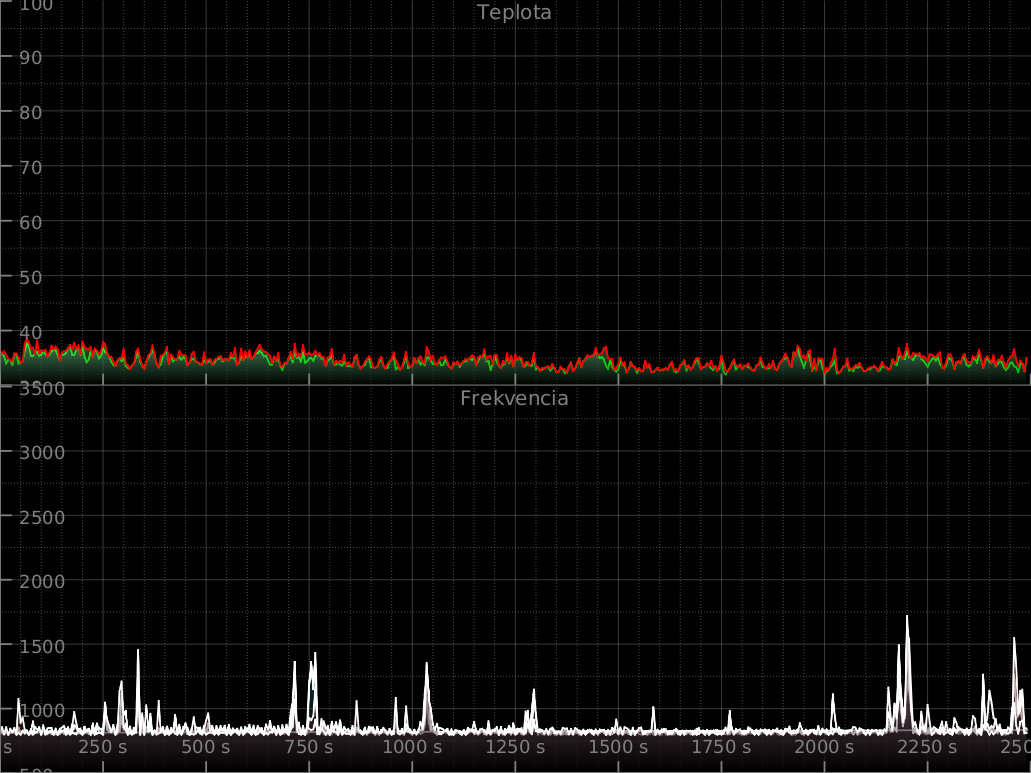Viewport: 1031px width, 773px height.
Task: Select the 50 label on the Teplota axis
Action: tap(31, 277)
